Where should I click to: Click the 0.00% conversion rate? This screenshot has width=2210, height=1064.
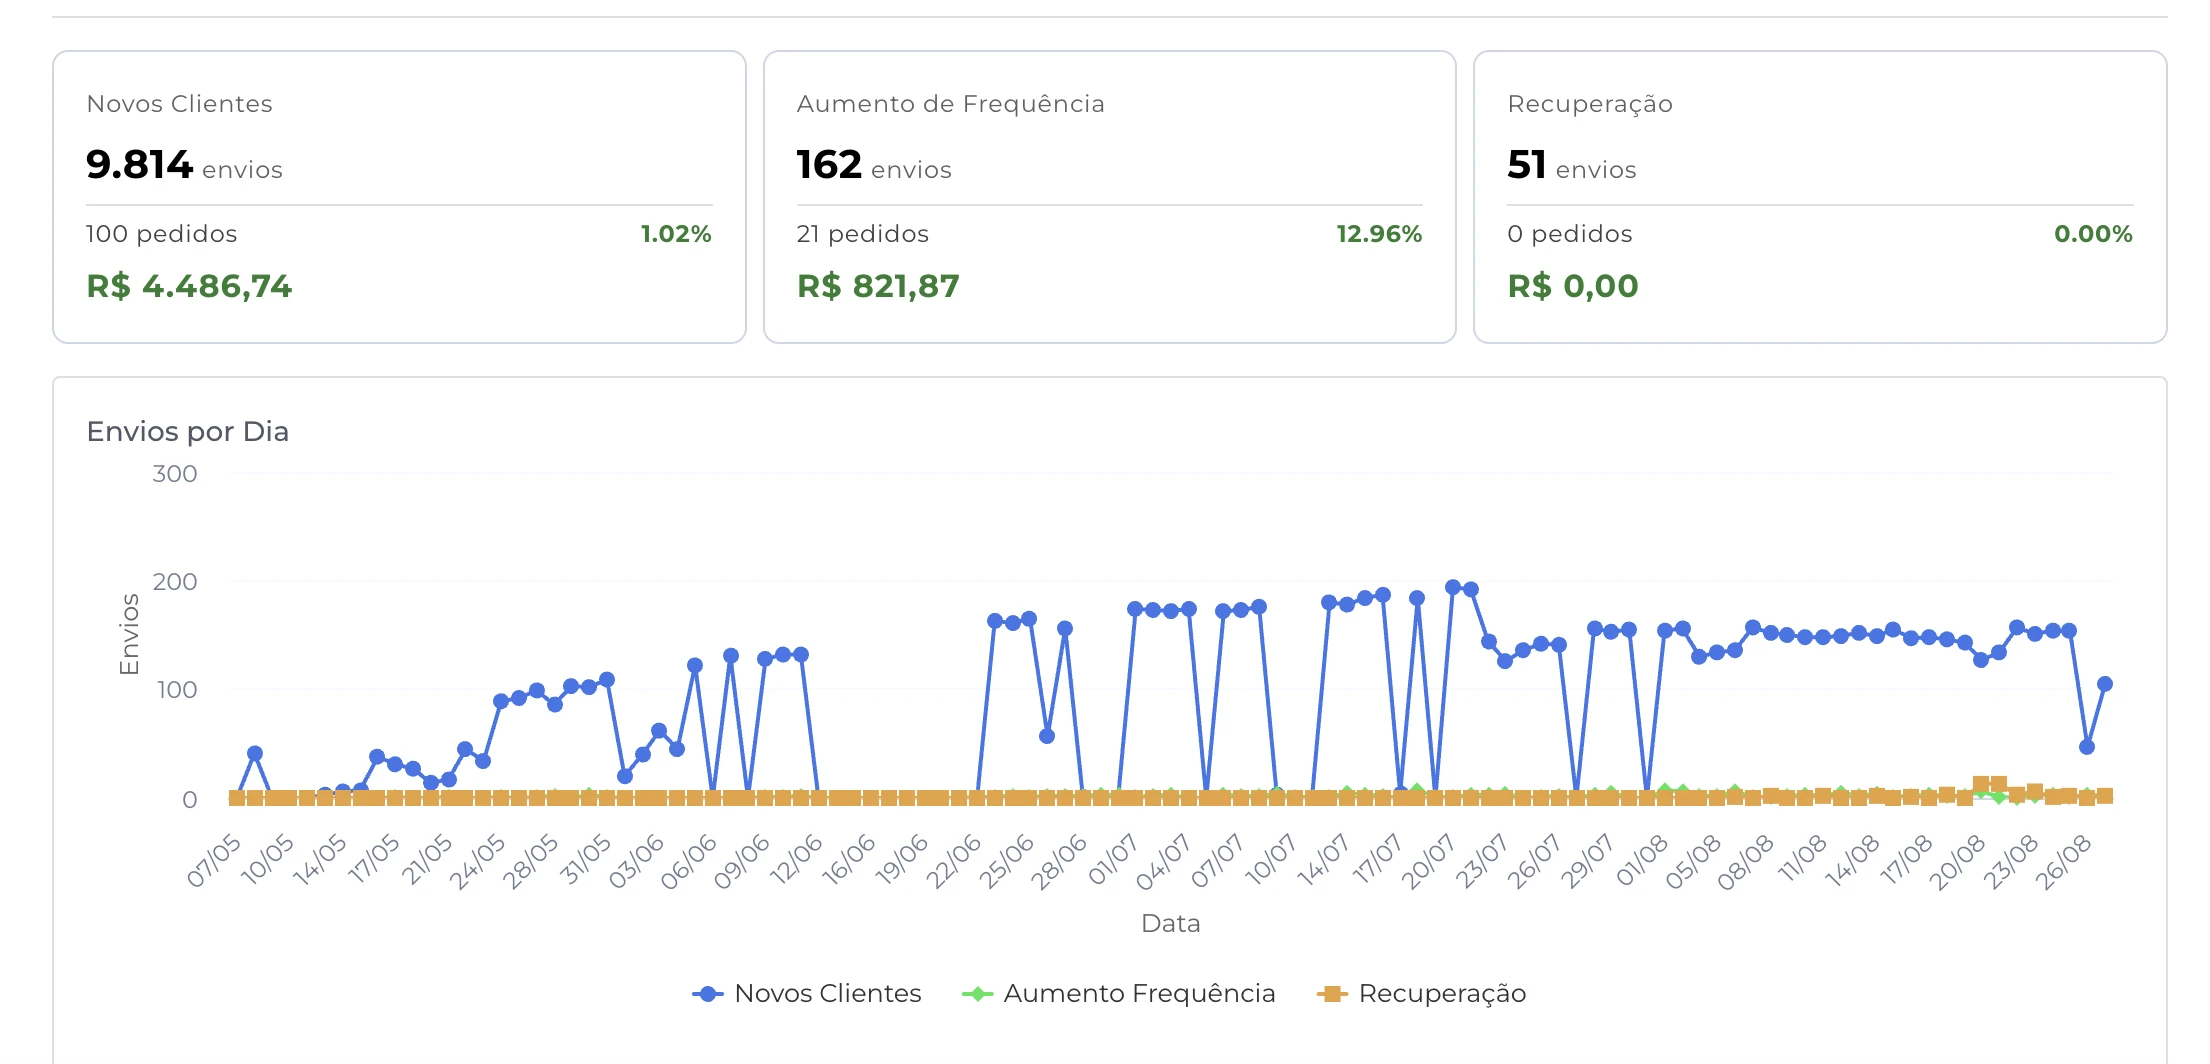2093,234
